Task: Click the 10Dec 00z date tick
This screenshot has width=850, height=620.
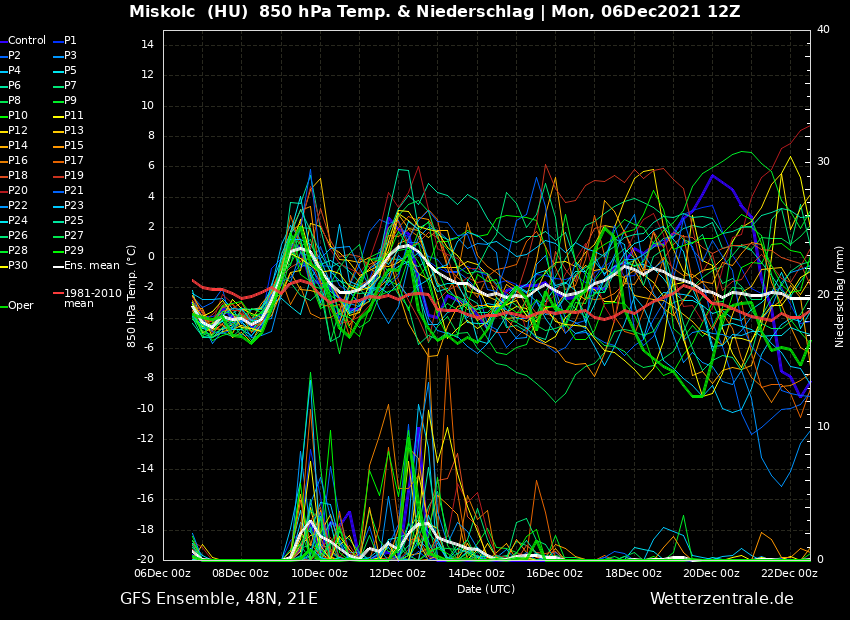Action: (x=319, y=574)
